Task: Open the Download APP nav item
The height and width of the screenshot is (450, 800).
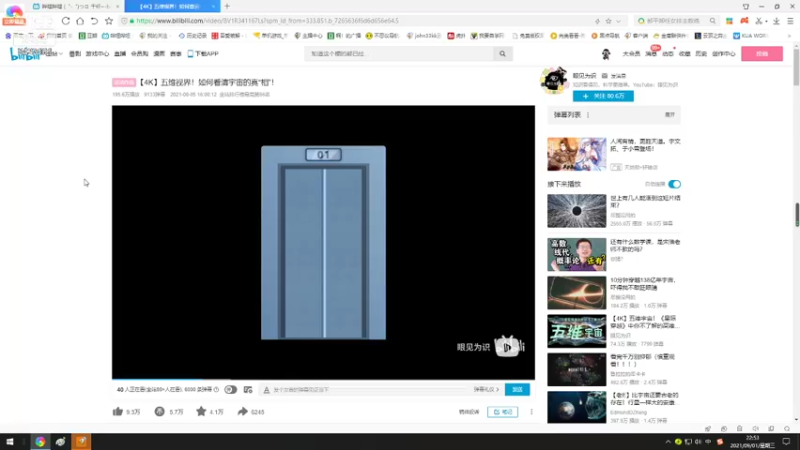Action: pyautogui.click(x=203, y=54)
